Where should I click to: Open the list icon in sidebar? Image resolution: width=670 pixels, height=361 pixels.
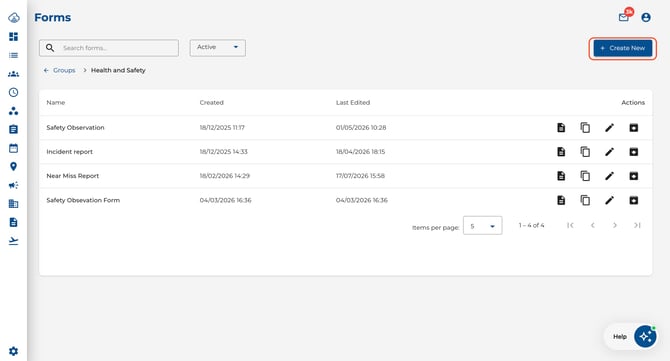pos(14,55)
